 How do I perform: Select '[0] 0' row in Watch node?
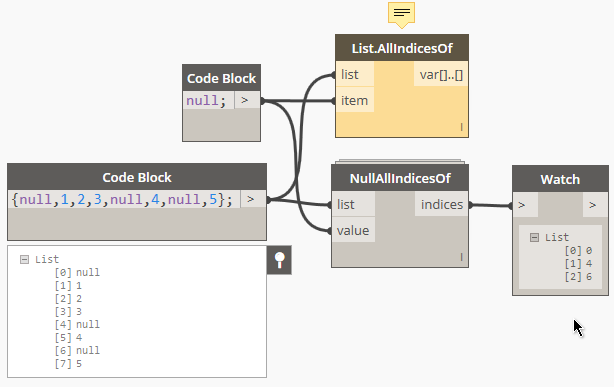coord(578,250)
